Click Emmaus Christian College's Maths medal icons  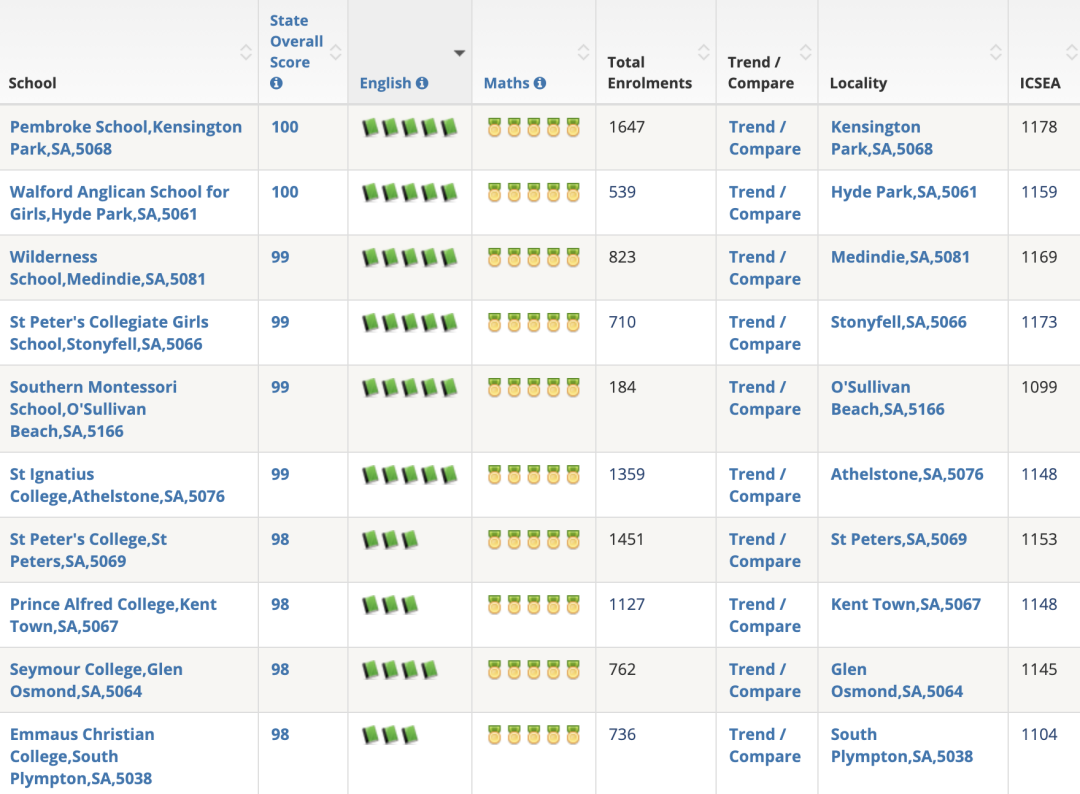point(534,735)
